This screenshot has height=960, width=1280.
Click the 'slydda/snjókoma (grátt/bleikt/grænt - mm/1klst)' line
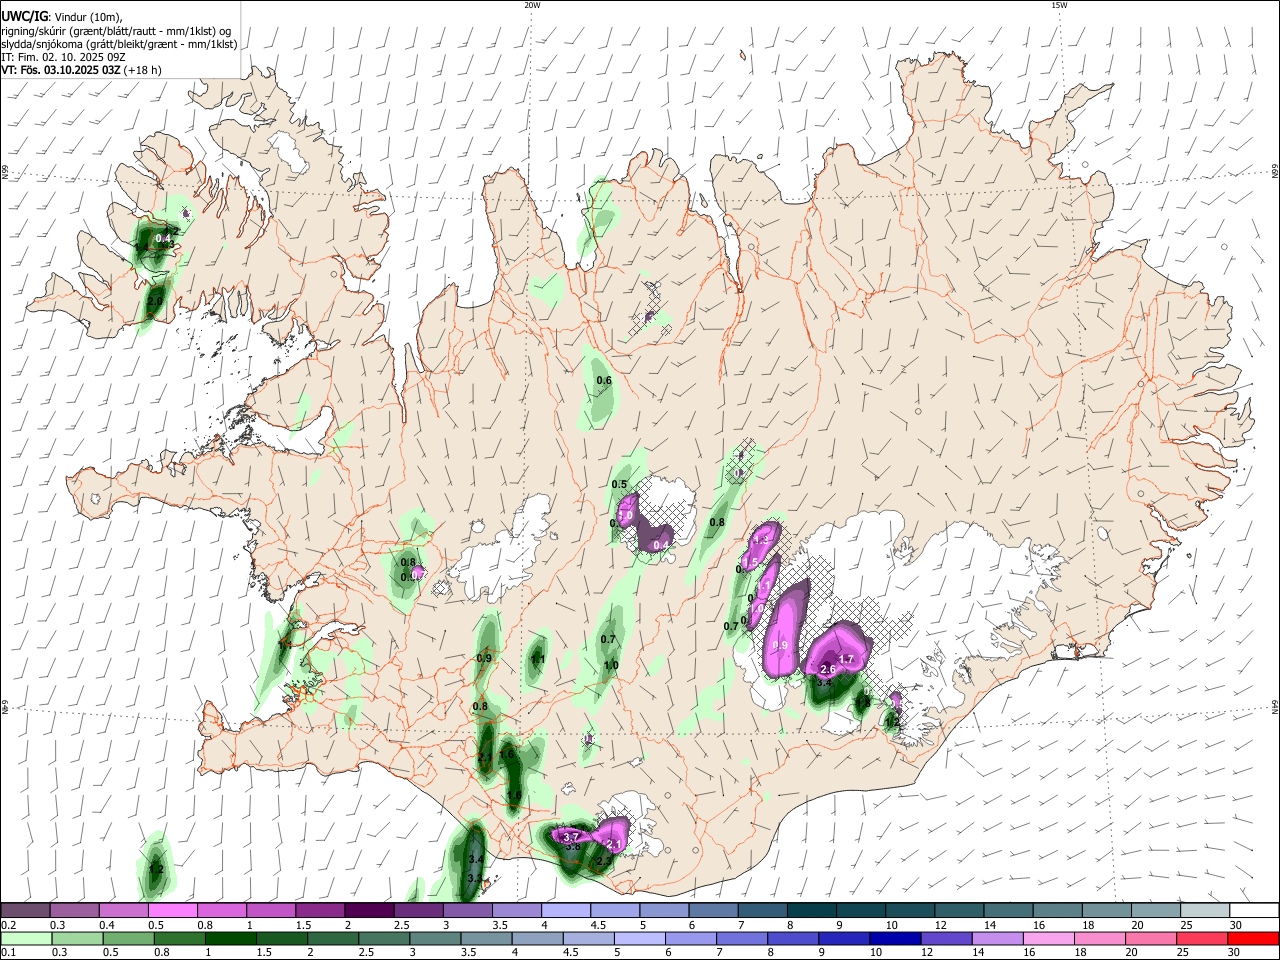coord(119,44)
